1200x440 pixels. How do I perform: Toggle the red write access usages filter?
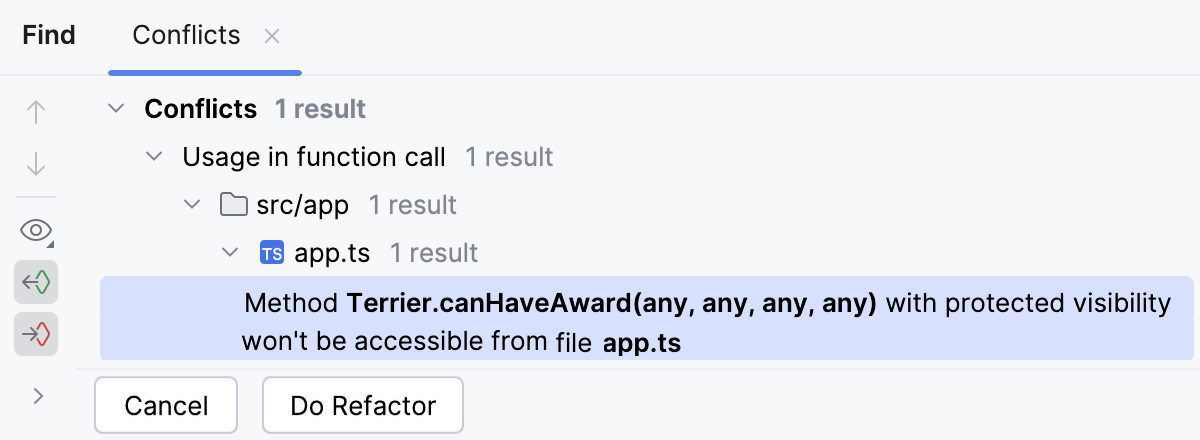pos(36,335)
